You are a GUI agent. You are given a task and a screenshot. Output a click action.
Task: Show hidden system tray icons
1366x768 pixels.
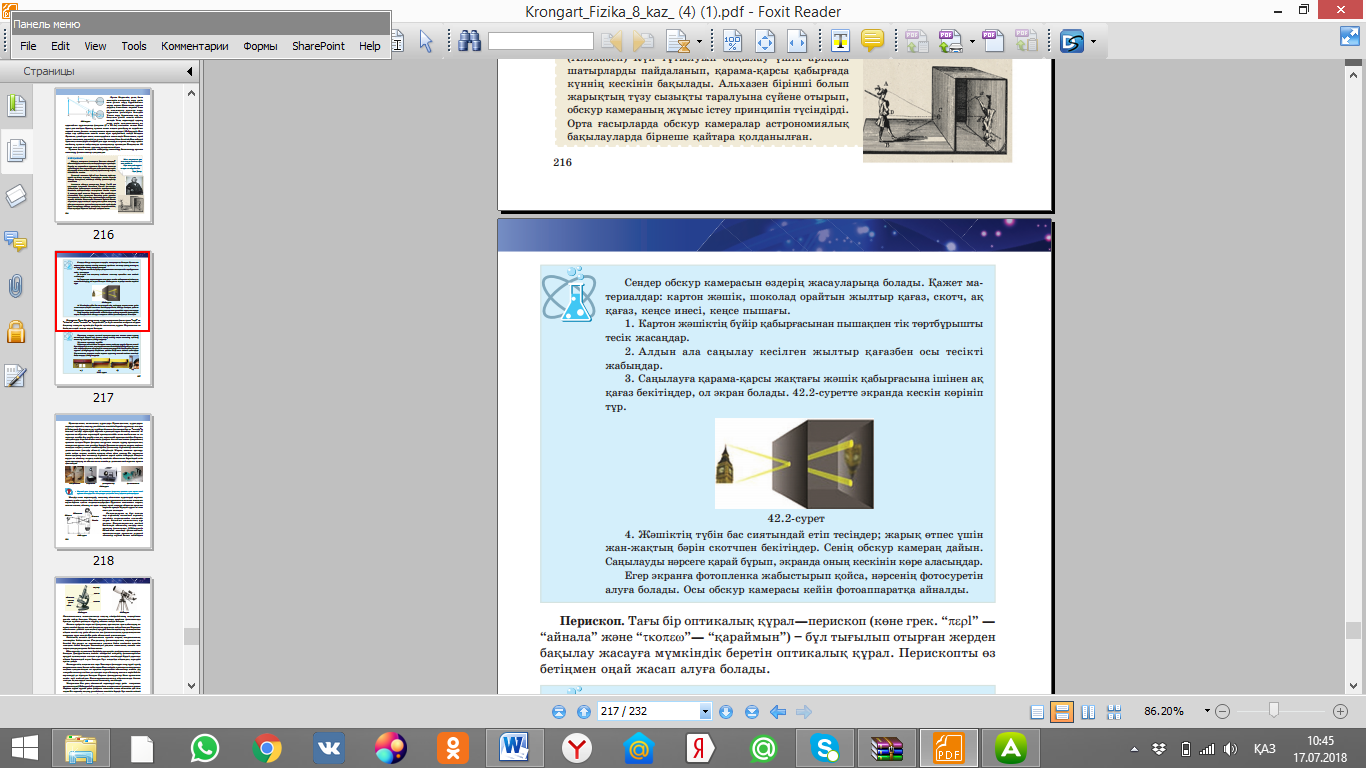1135,748
